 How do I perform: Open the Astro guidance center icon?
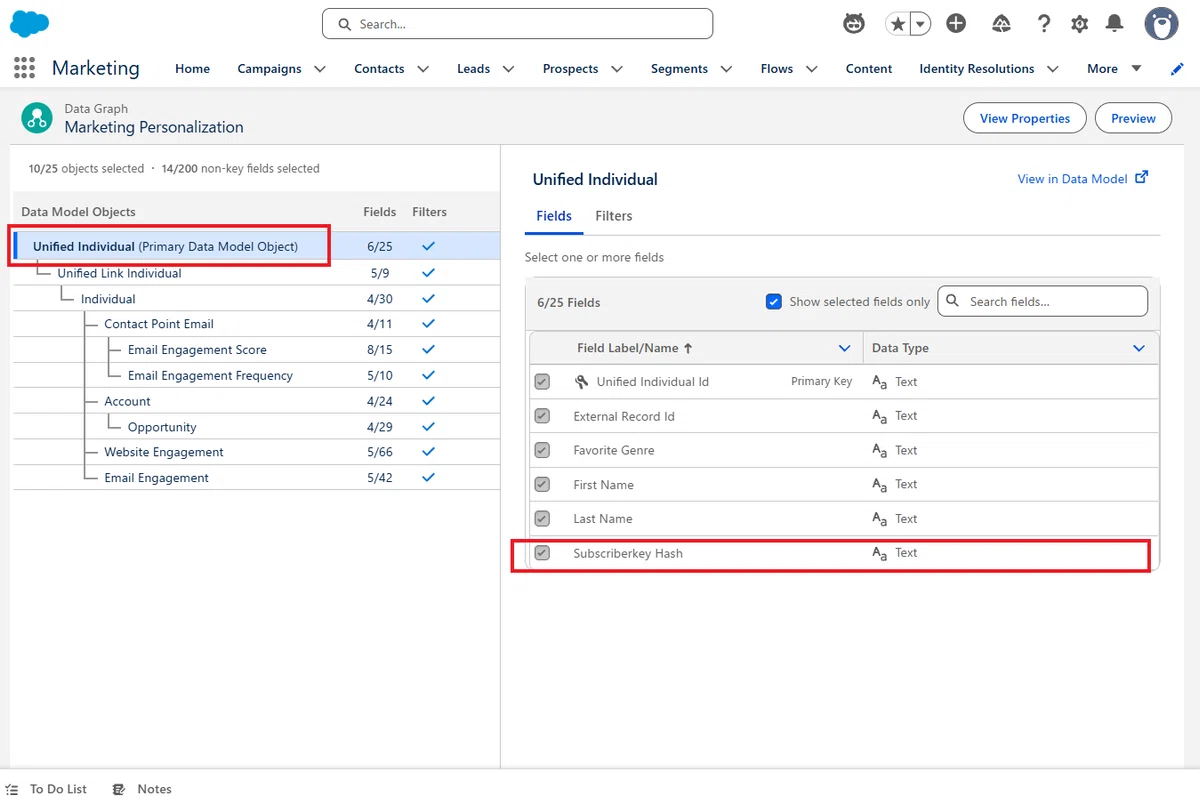click(x=854, y=23)
